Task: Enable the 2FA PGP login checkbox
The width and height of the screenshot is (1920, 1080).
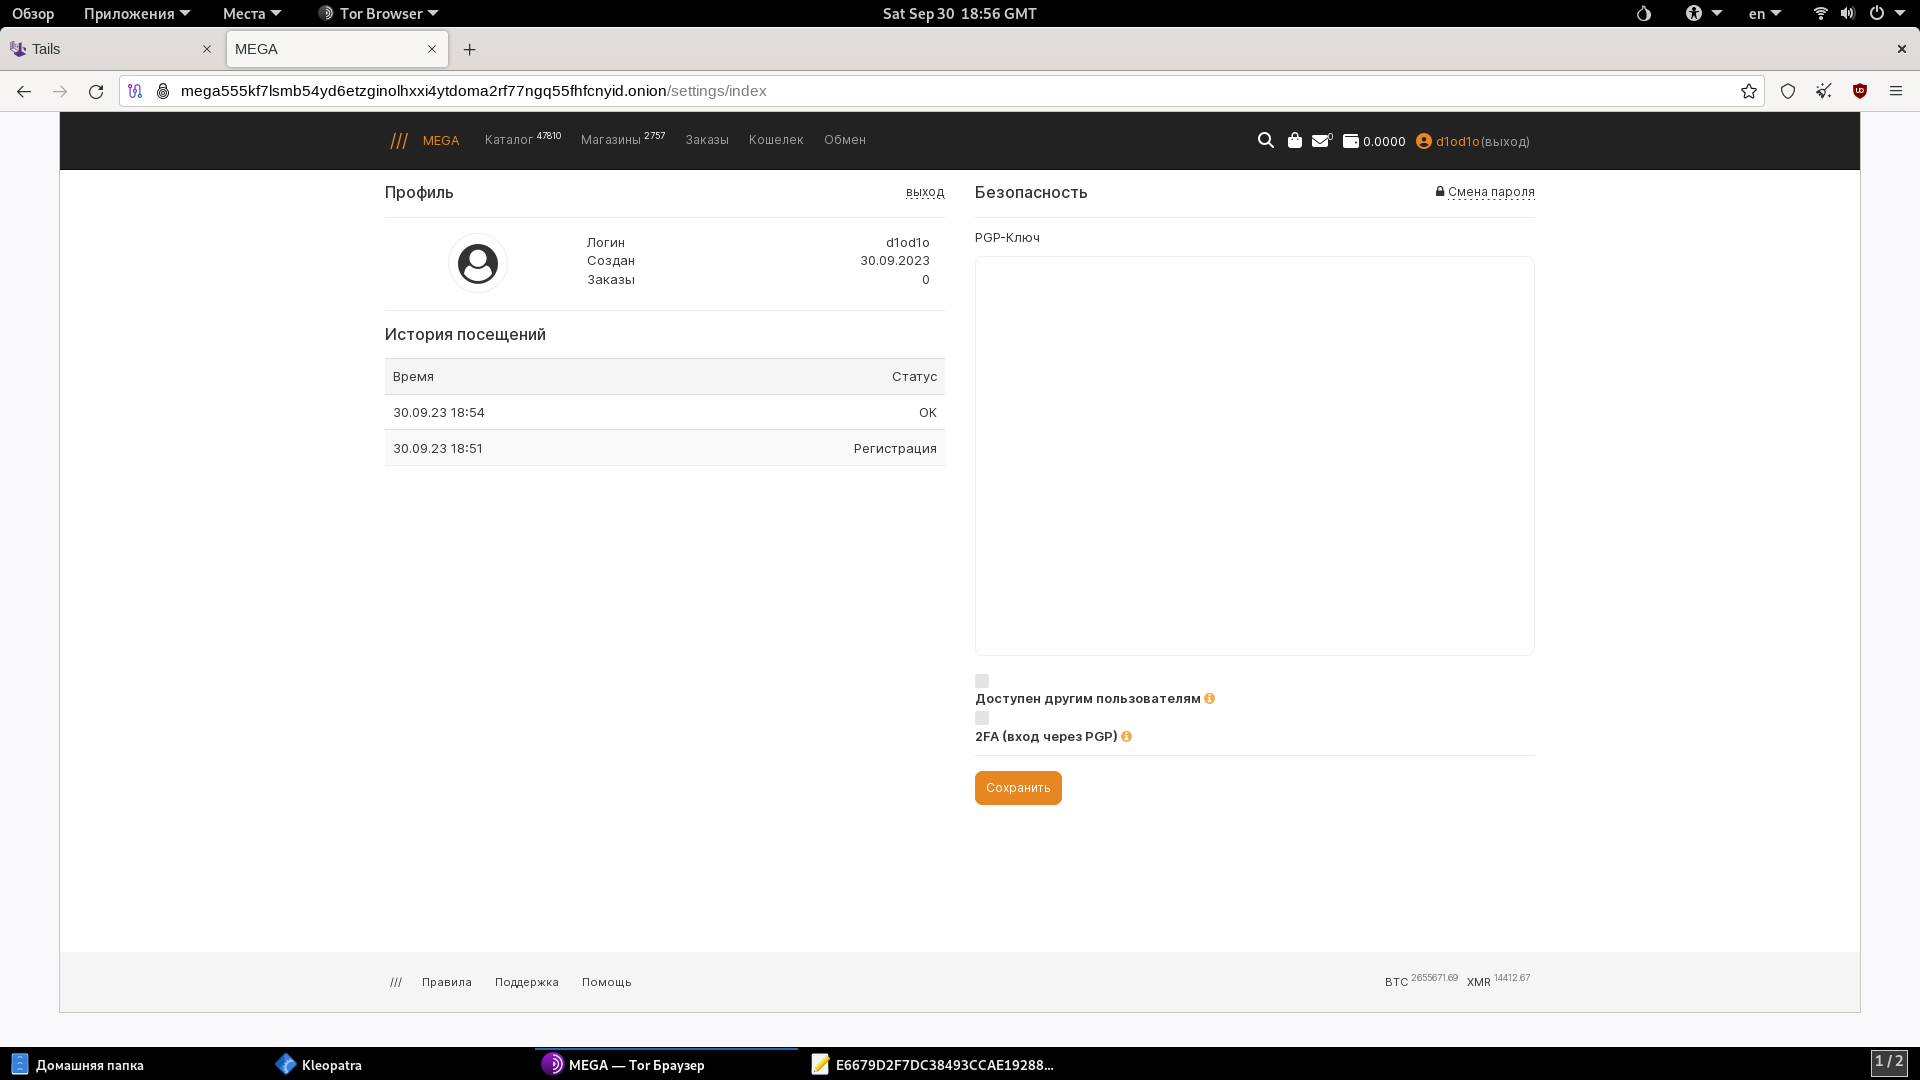Action: point(982,718)
